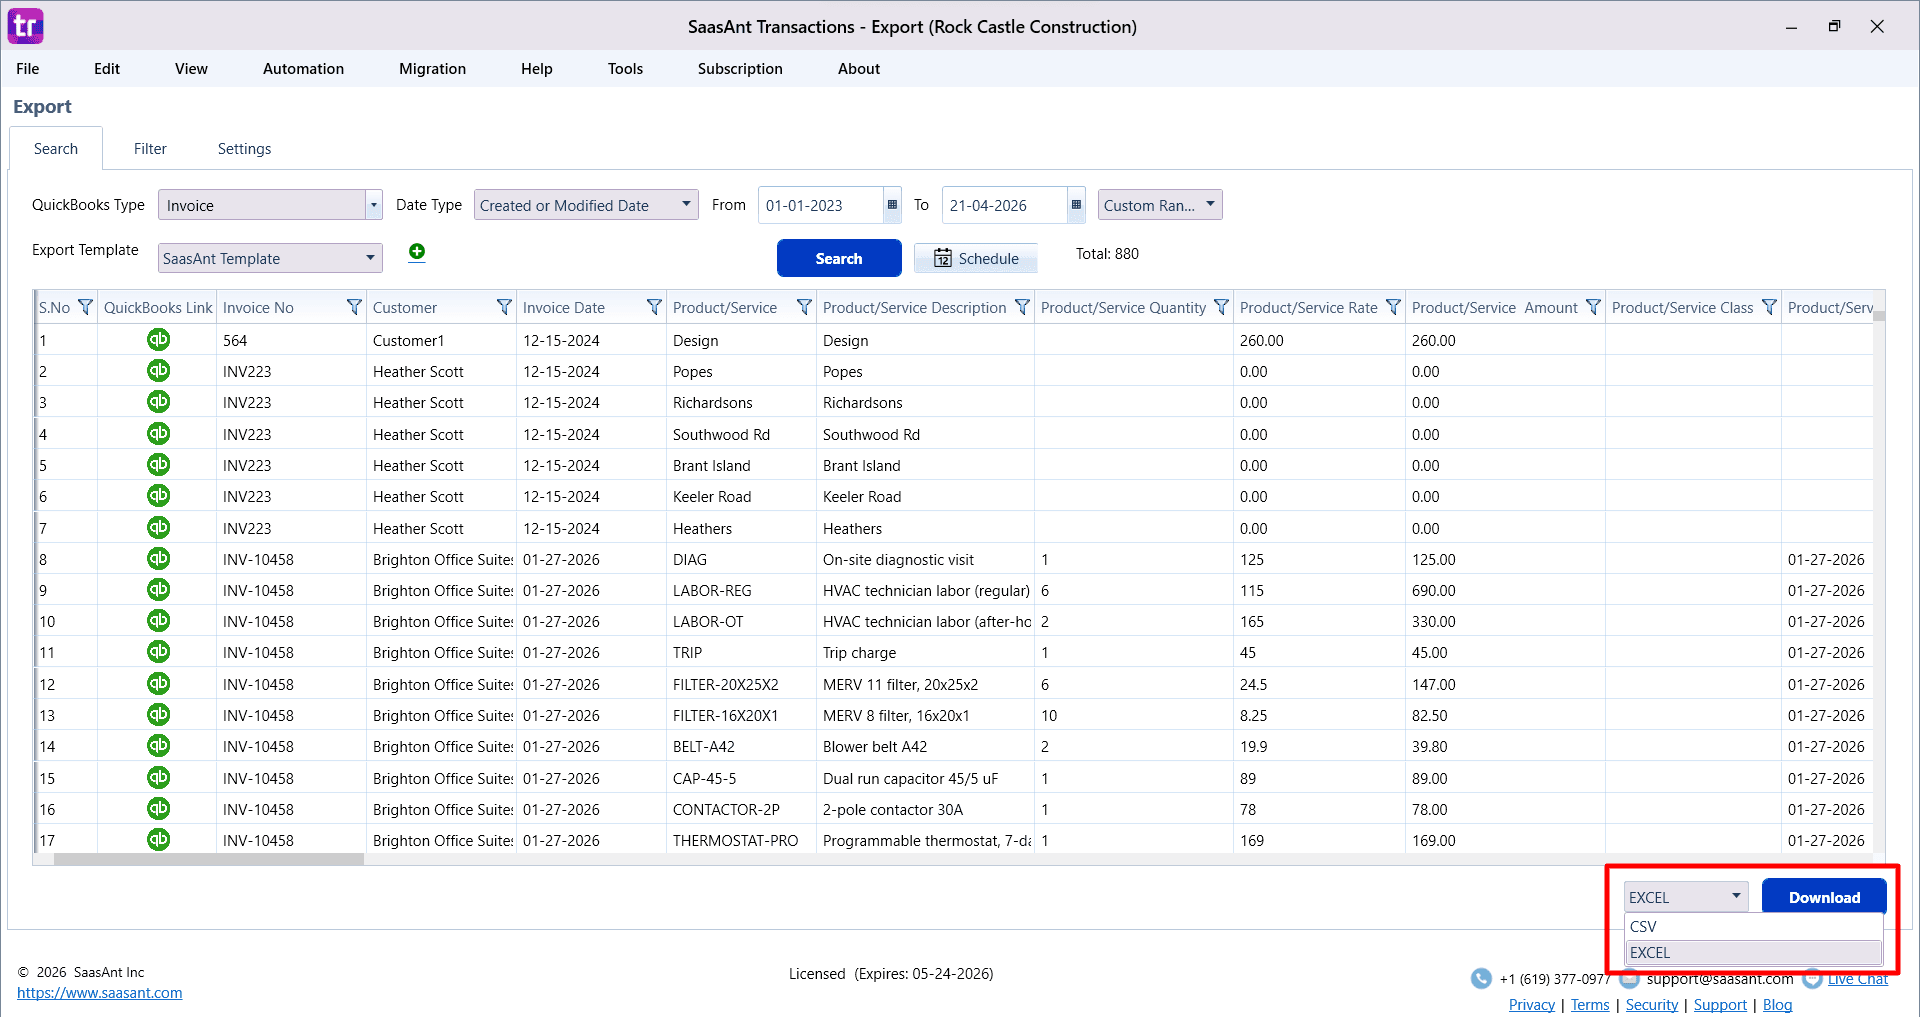Image resolution: width=1920 pixels, height=1017 pixels.
Task: Click the Download button
Action: (x=1824, y=897)
